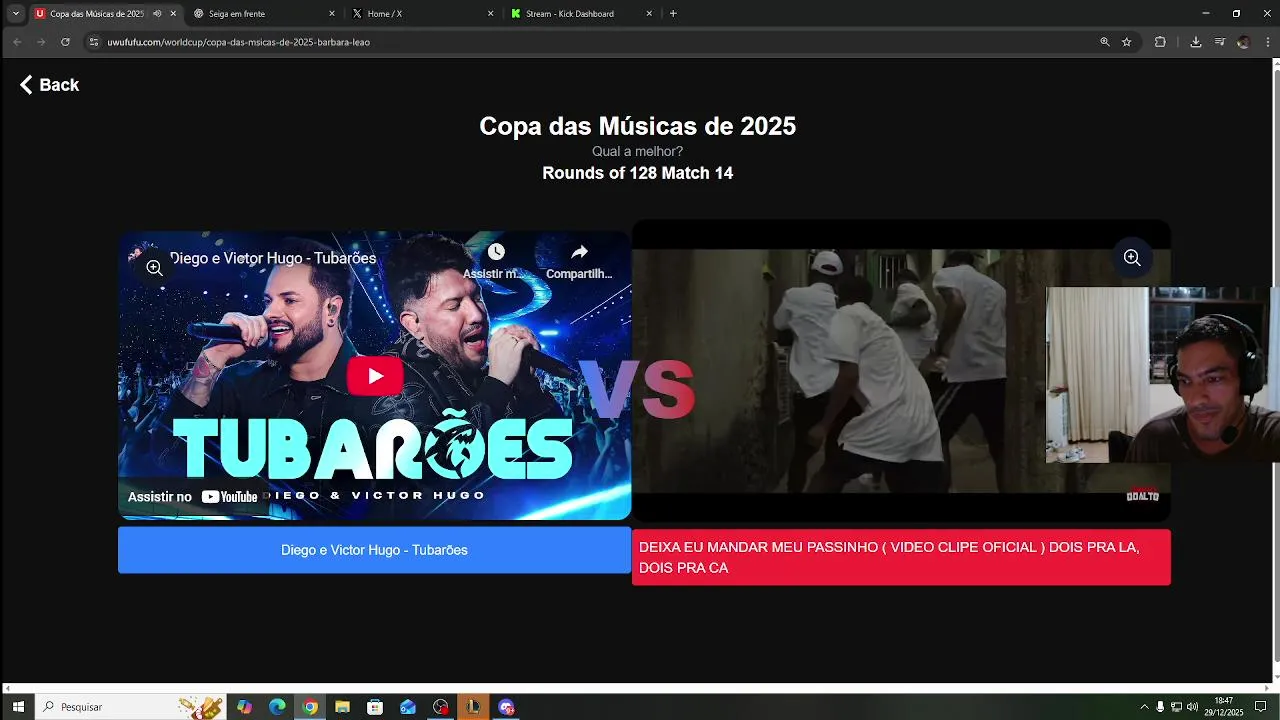Vote for DEIXA EU MANDAR MEU PASSINHO
The height and width of the screenshot is (720, 1280).
pos(901,557)
